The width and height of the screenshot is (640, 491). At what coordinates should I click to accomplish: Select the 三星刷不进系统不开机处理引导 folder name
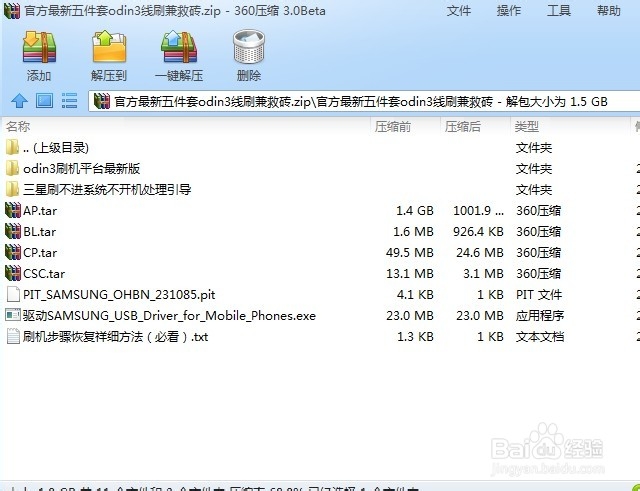point(107,189)
